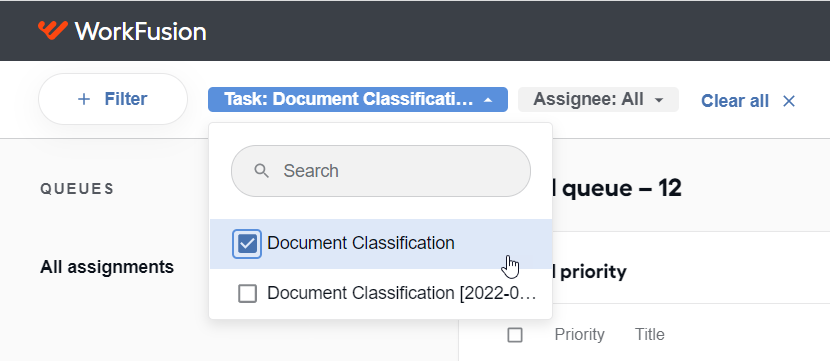
Task: Select the Document Classification [2022-0… option
Action: 381,293
